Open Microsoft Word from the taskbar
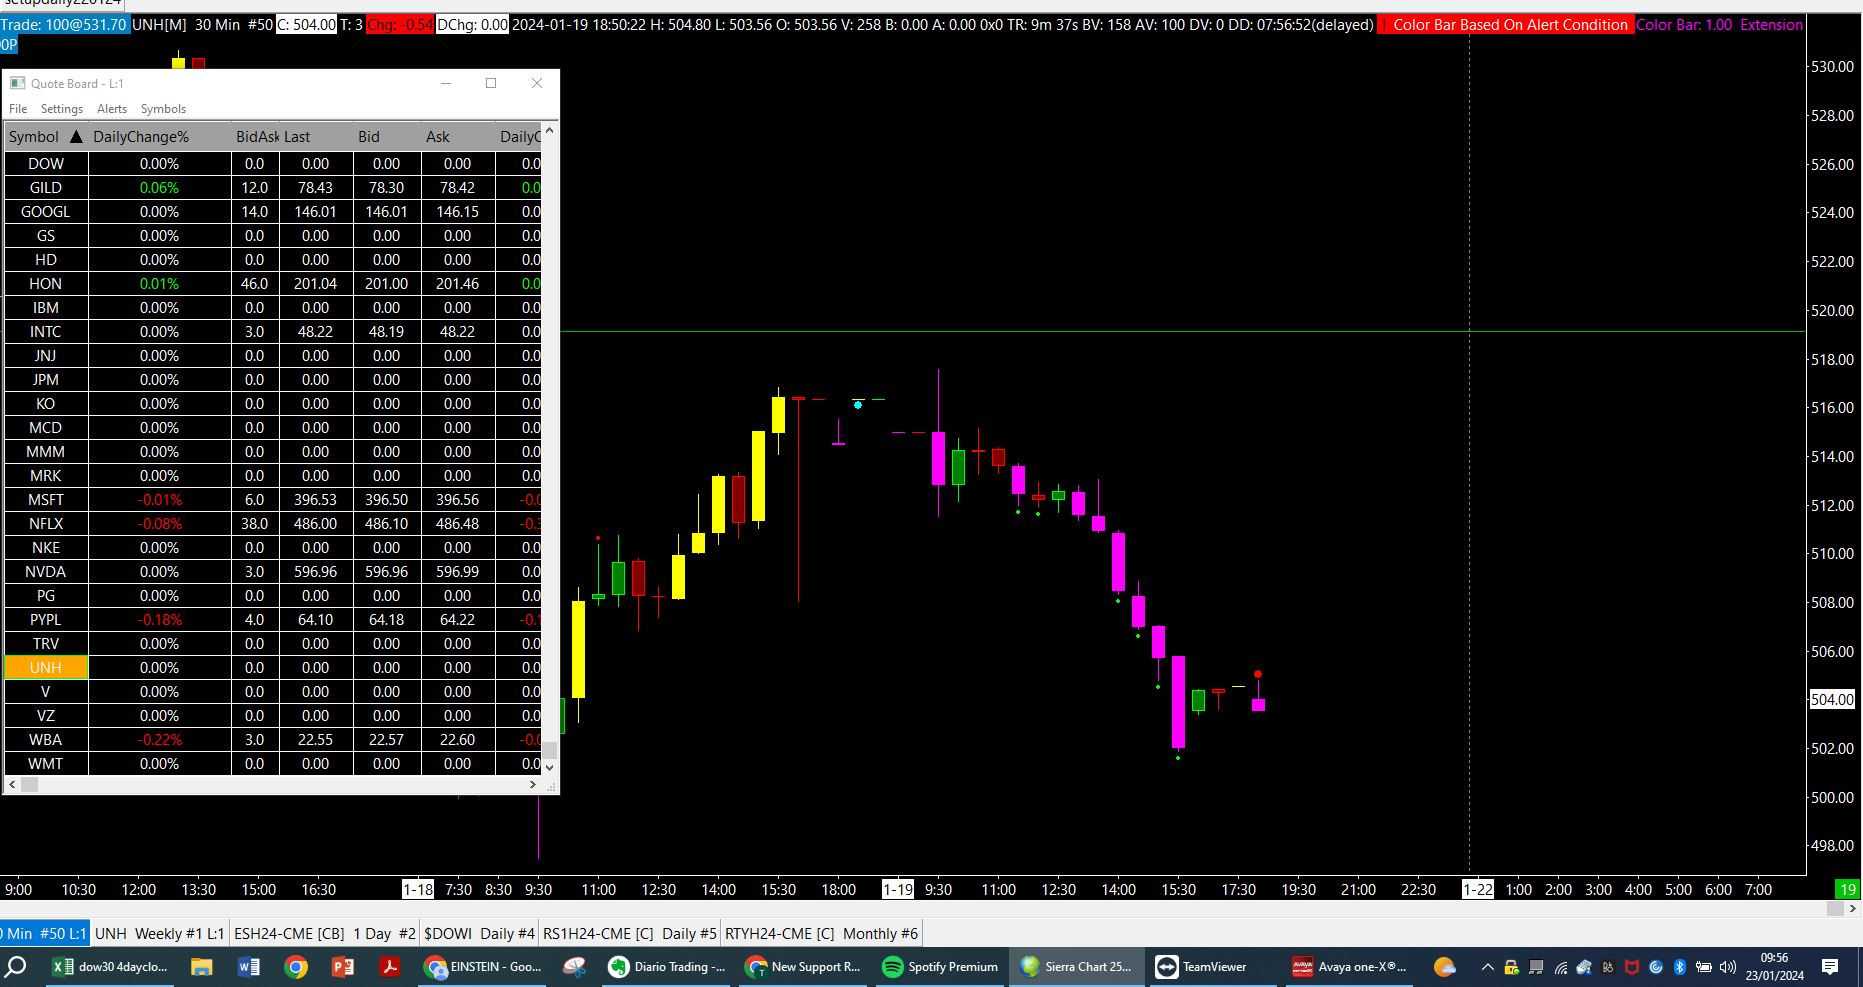The height and width of the screenshot is (987, 1863). click(x=249, y=967)
